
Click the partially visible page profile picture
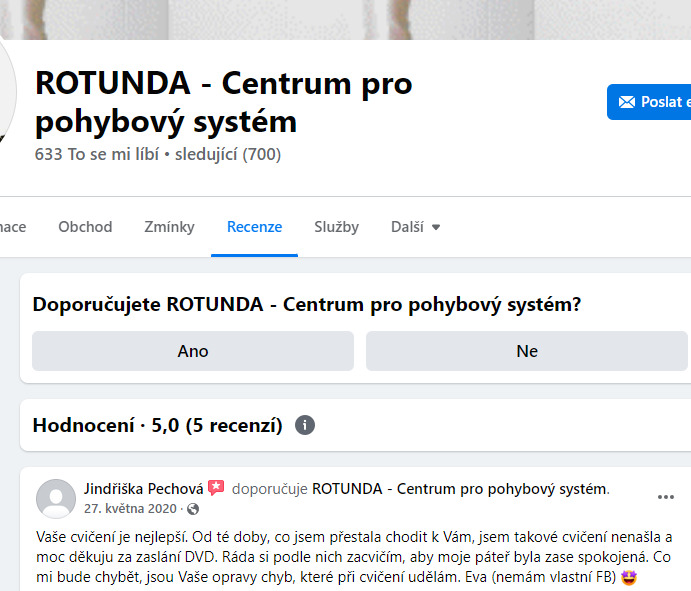pos(8,90)
